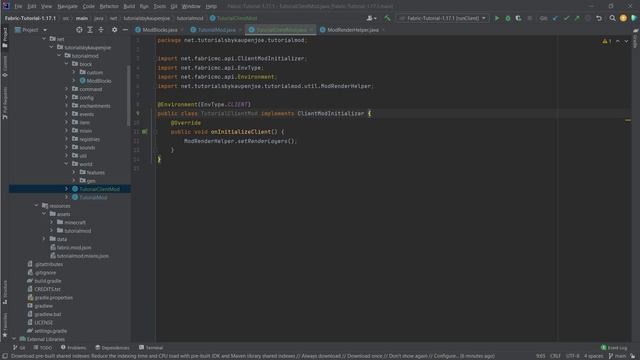Select fabric.mod.json in tree
Screen dimensions: 640x360
coord(74,247)
